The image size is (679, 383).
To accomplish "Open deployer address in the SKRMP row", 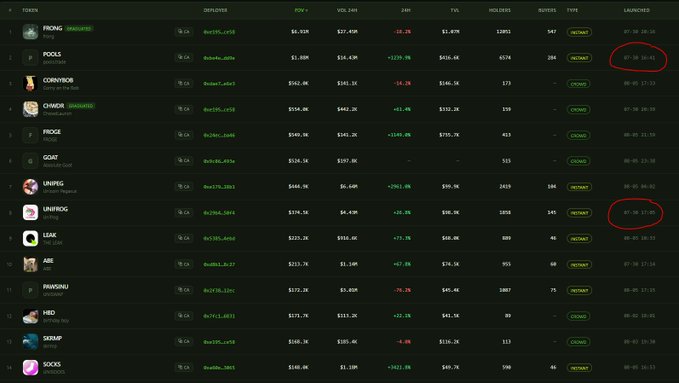I will coord(219,342).
